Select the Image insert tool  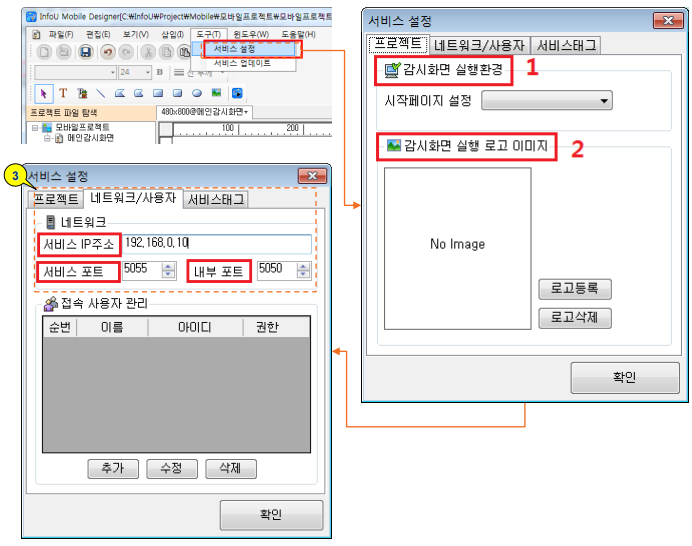[x=216, y=93]
